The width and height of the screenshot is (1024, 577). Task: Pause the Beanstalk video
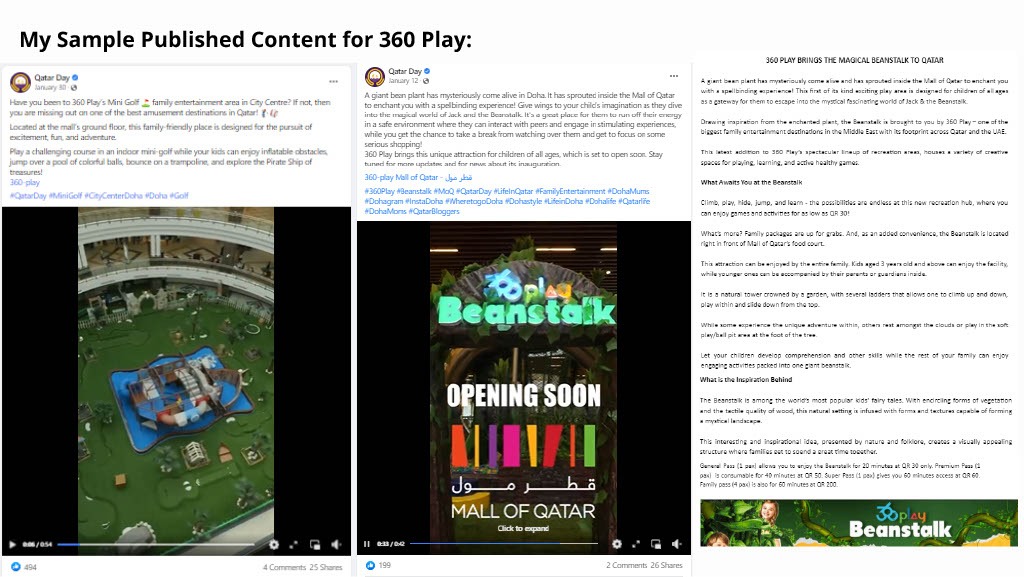click(367, 544)
